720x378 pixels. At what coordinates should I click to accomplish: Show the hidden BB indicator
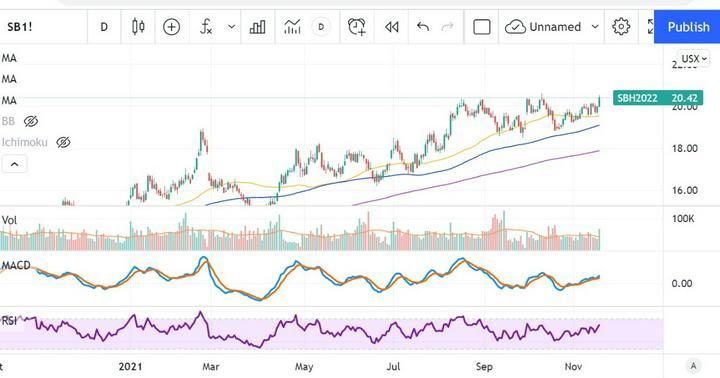(x=31, y=121)
